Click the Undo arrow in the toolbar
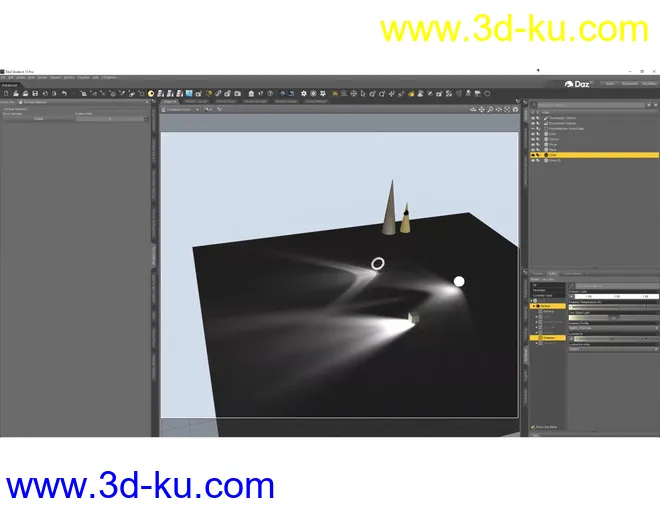Screen dimensions: 660x507 pyautogui.click(x=65, y=93)
